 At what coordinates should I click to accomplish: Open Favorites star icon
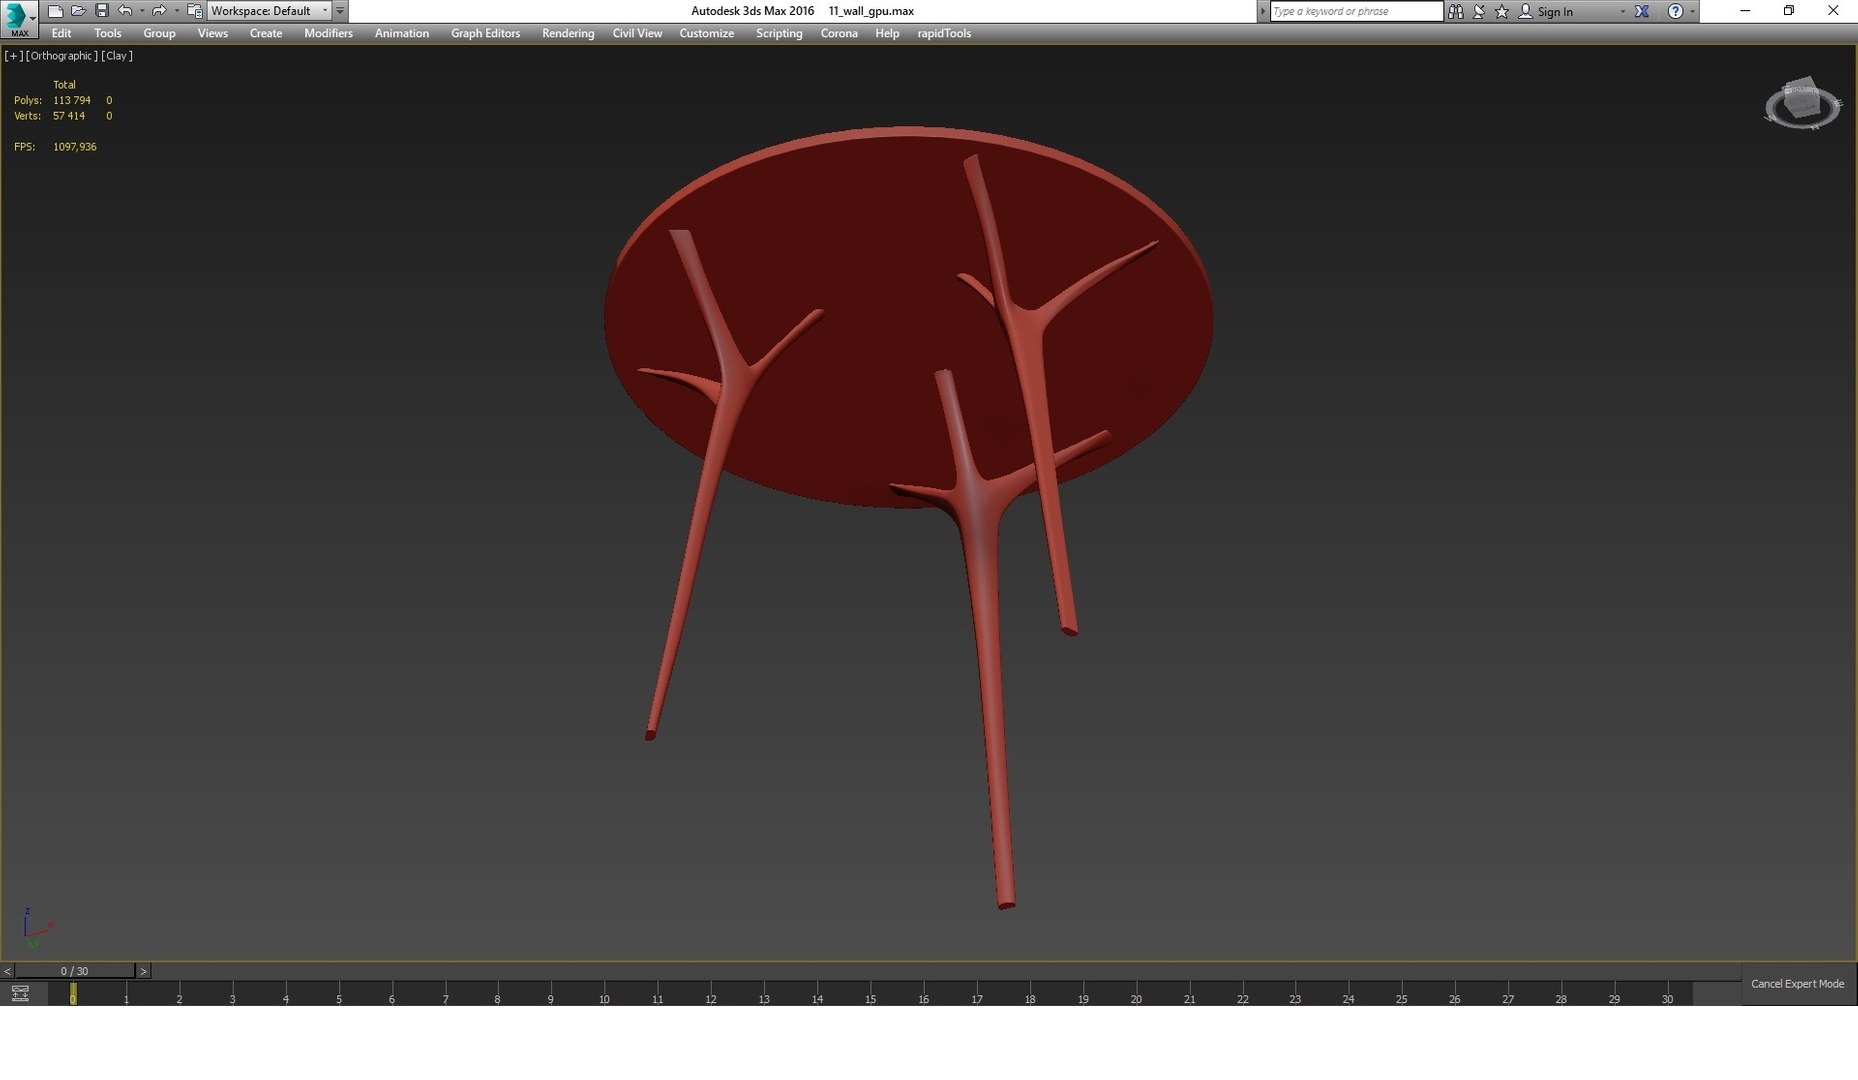pos(1501,11)
